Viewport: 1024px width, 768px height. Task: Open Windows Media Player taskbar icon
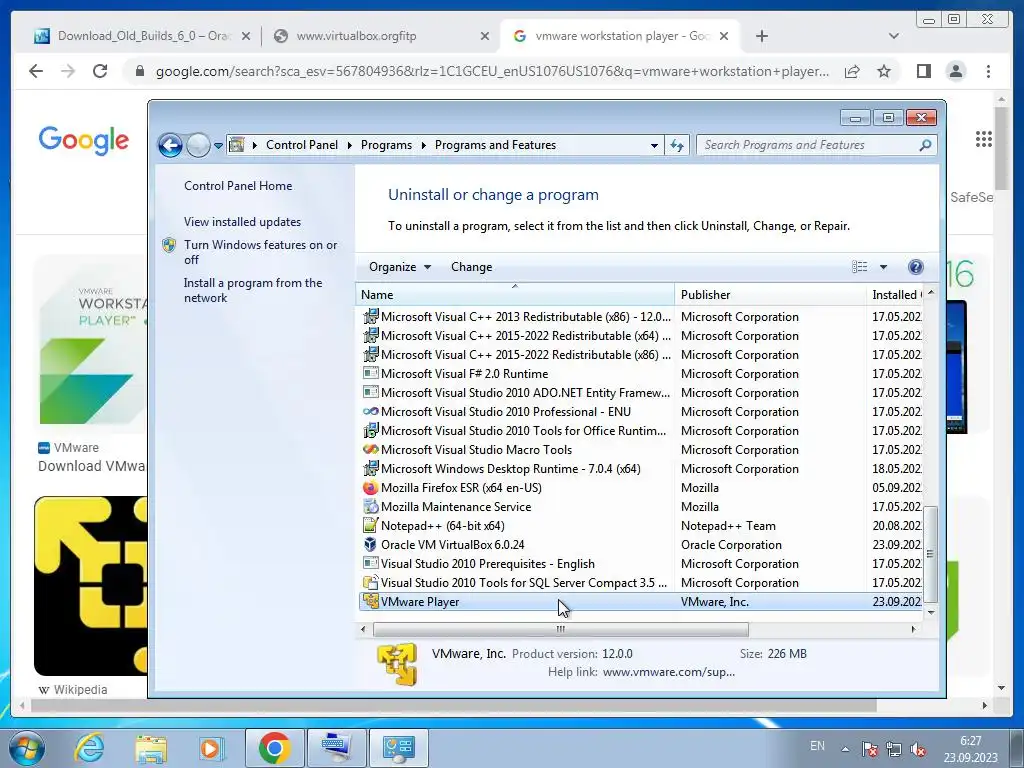pyautogui.click(x=210, y=748)
